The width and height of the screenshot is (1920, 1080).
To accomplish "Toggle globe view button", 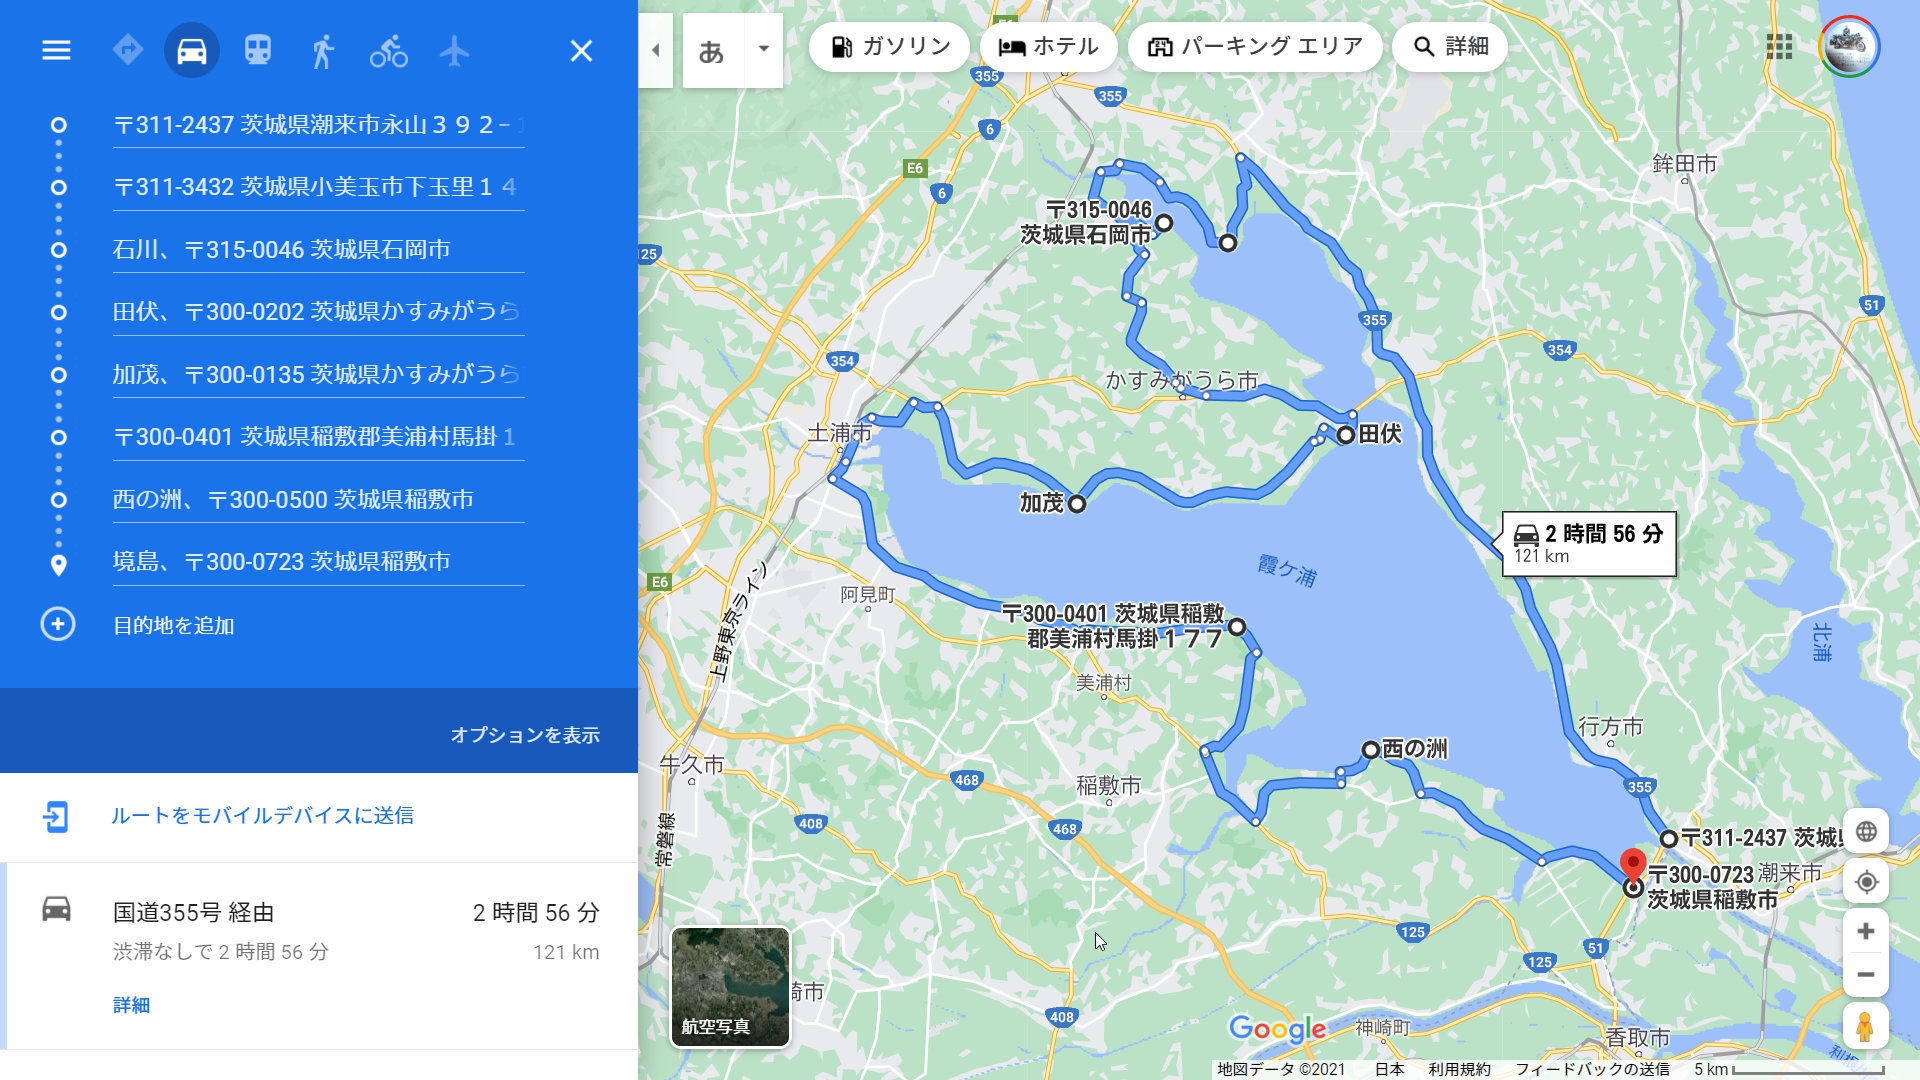I will coord(1866,831).
